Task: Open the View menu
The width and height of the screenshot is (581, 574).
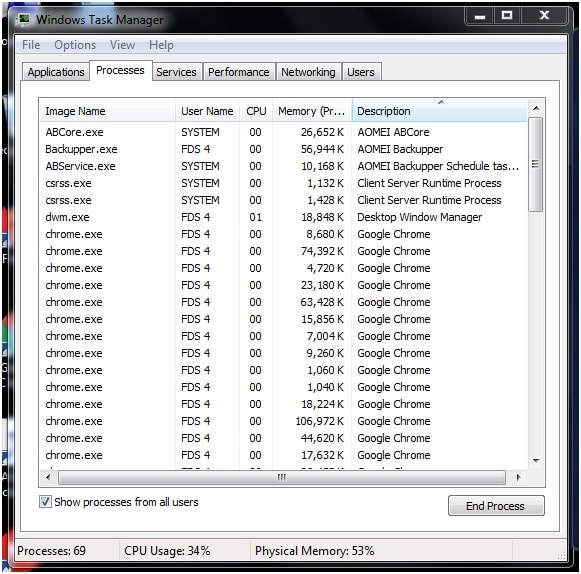Action: [x=122, y=45]
